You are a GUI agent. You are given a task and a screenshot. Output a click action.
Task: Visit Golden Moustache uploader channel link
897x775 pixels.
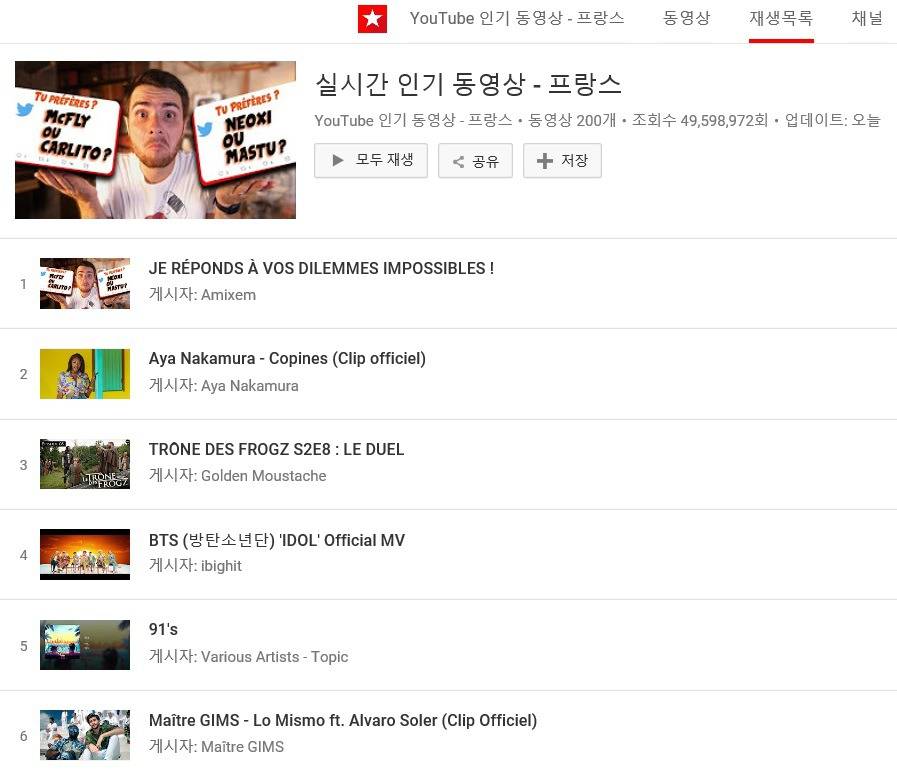(x=263, y=476)
